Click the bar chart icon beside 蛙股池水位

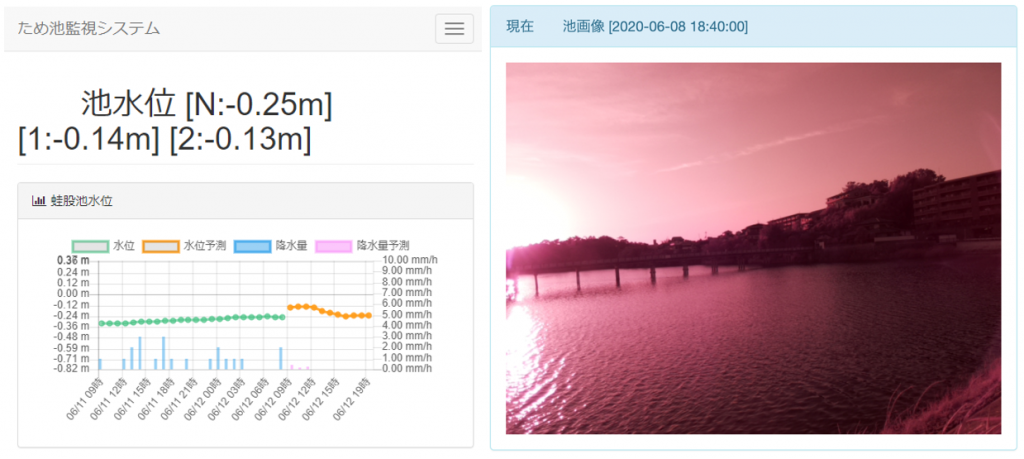39,201
